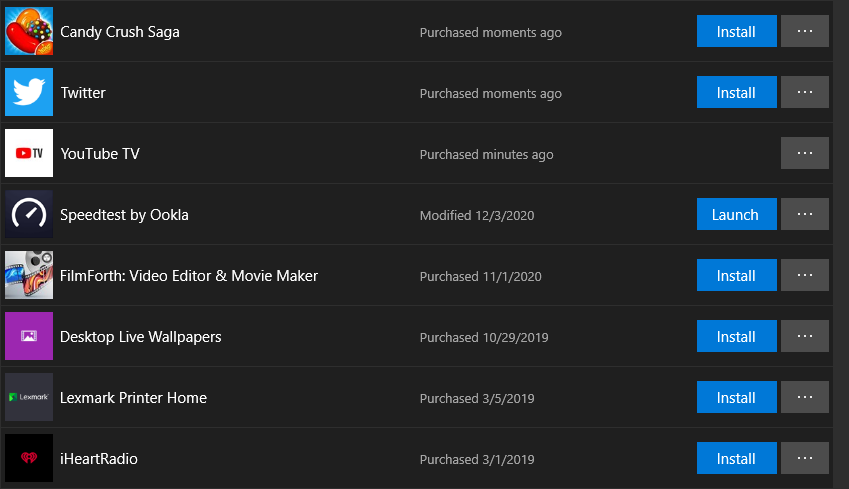Open the iHeartRadio app icon

tap(29, 458)
